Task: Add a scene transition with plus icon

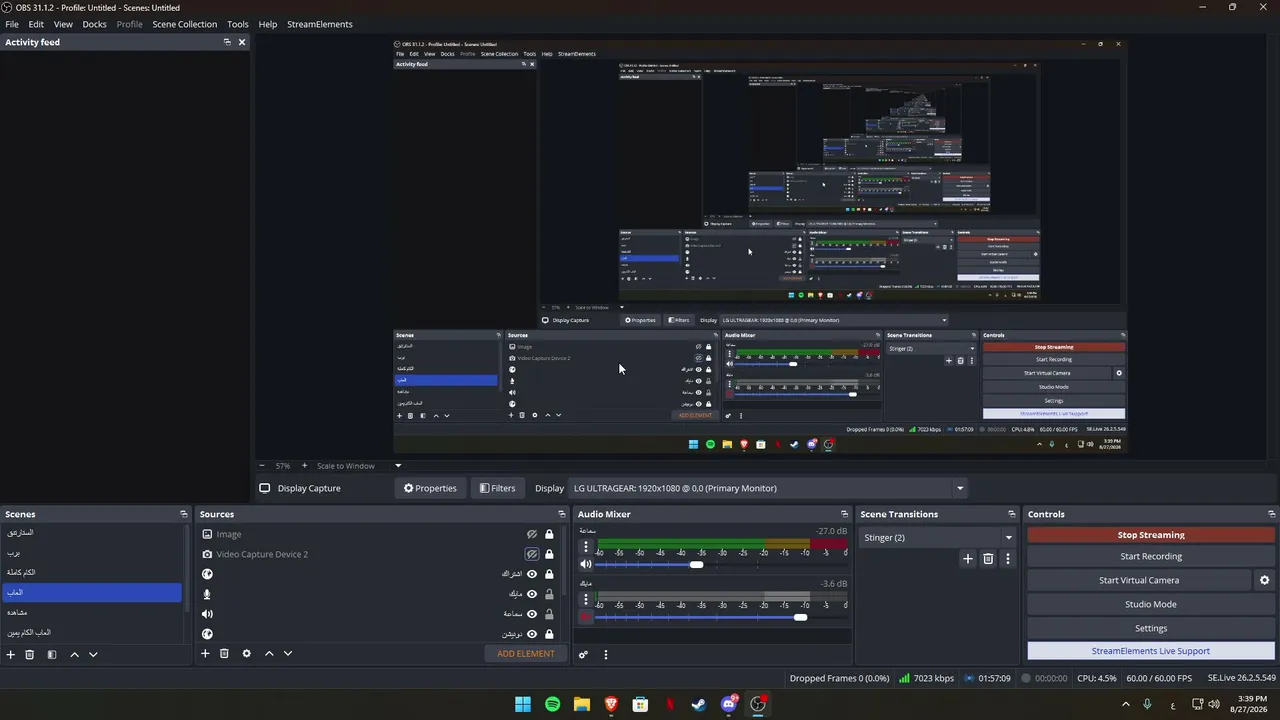Action: coord(968,559)
